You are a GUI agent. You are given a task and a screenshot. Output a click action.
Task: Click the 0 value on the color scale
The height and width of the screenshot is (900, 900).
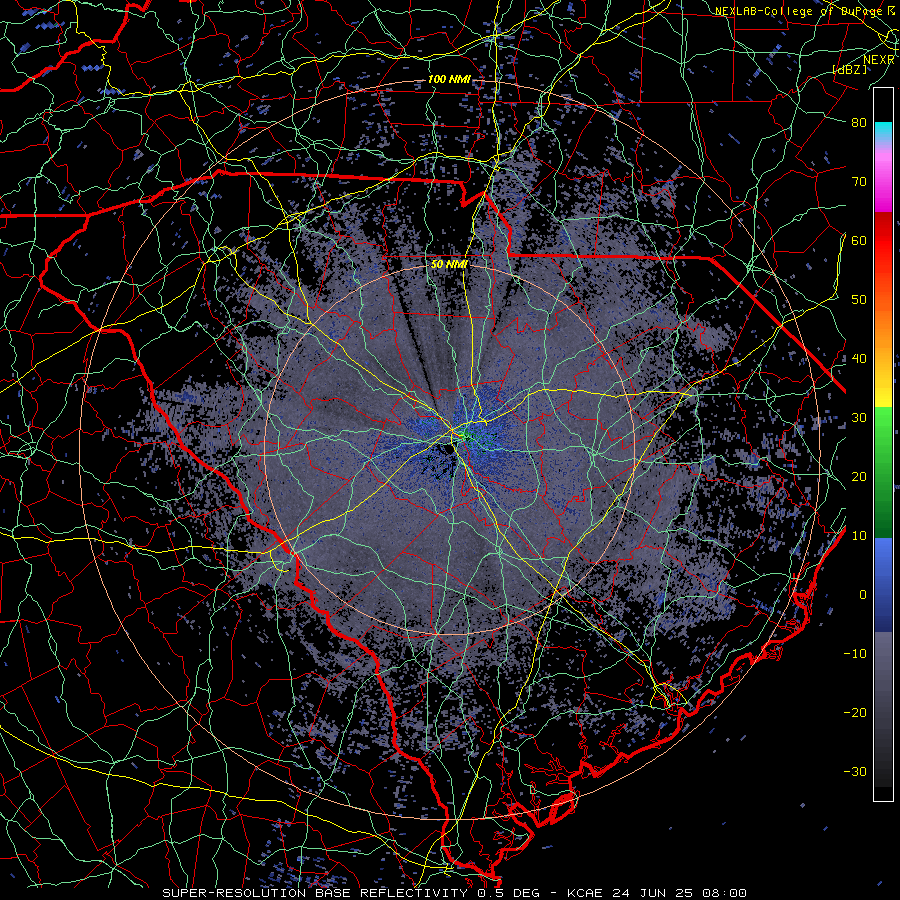pos(863,595)
